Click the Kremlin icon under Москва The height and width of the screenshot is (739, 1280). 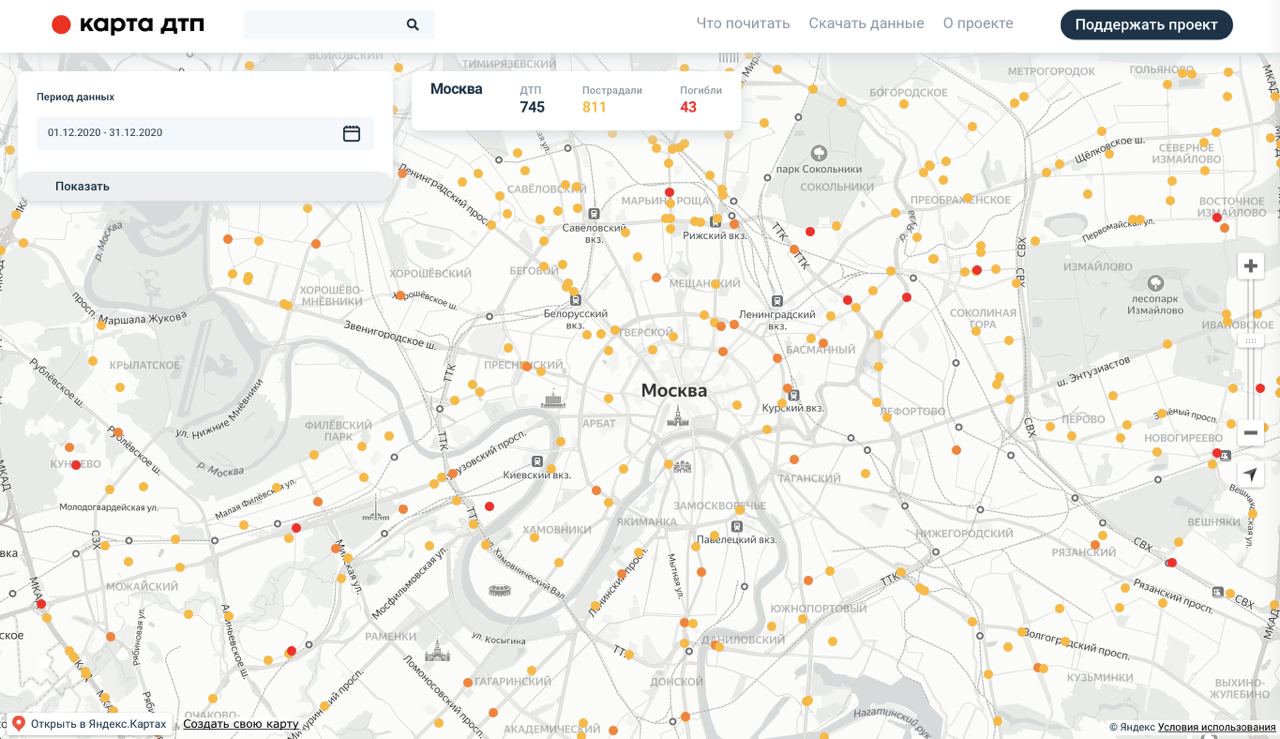[x=679, y=415]
